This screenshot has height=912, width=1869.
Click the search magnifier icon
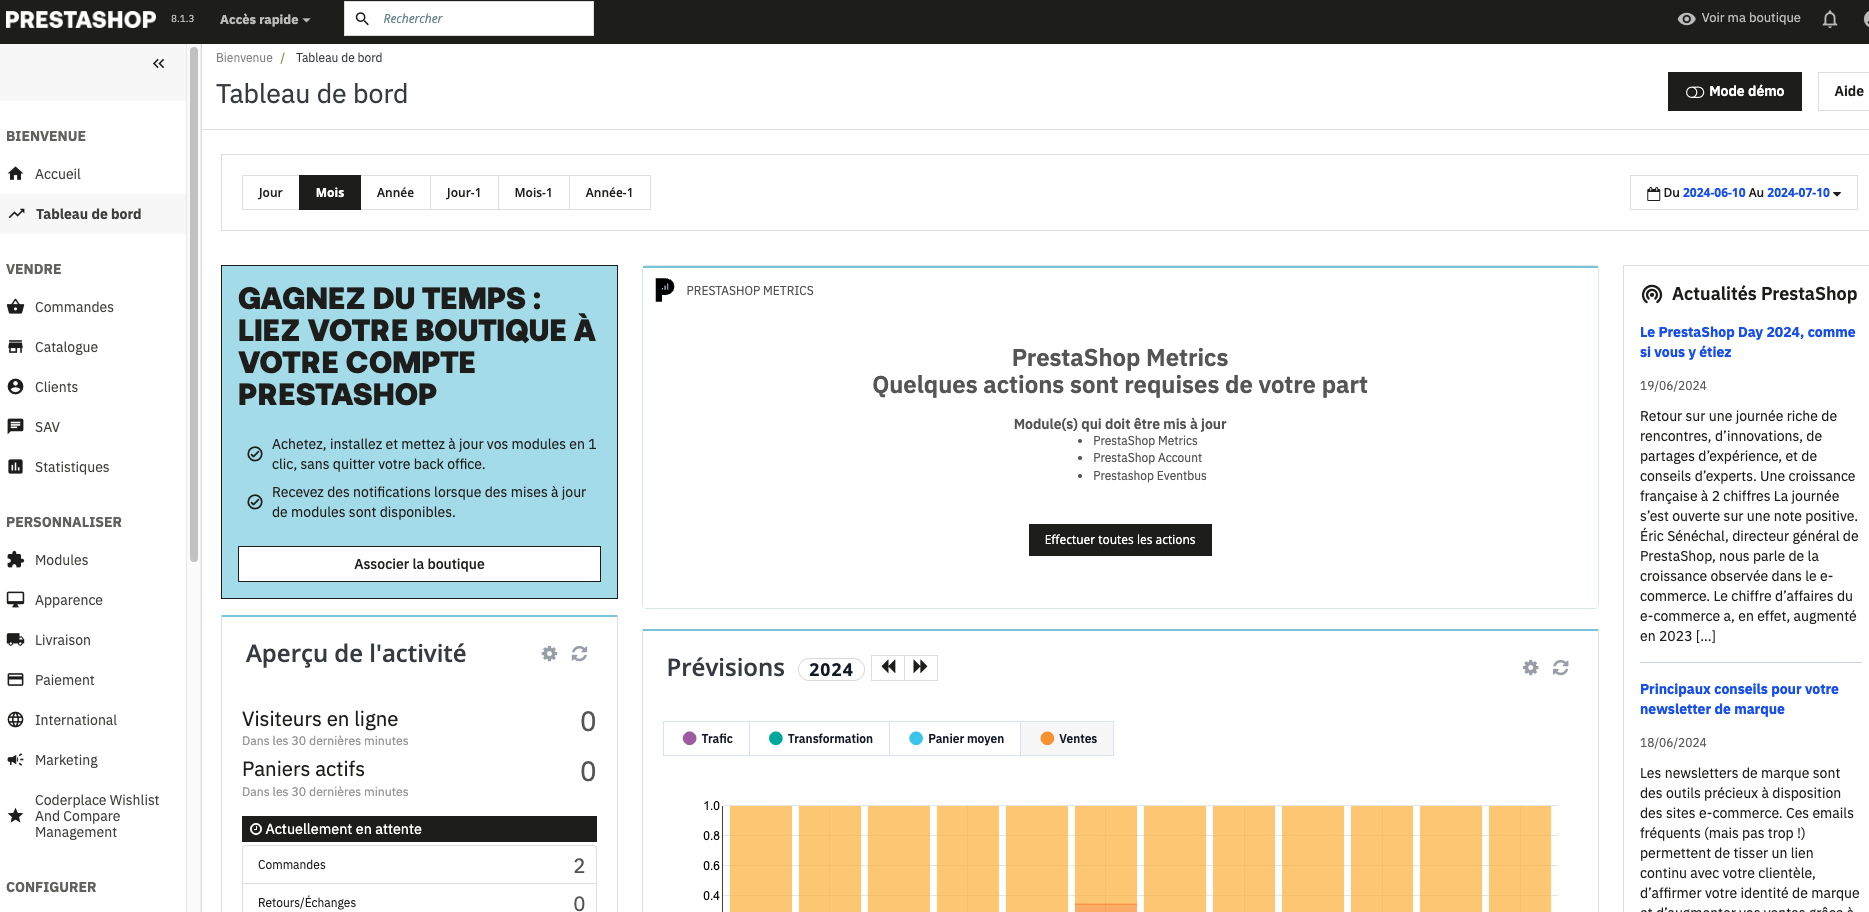click(363, 19)
